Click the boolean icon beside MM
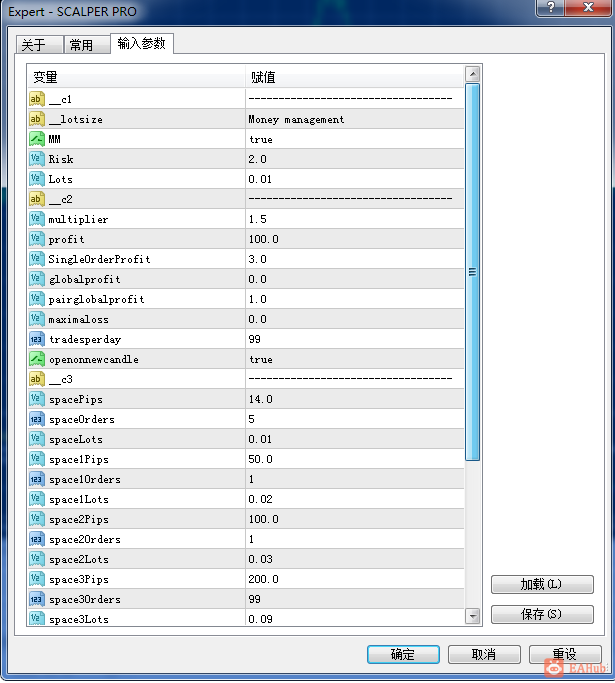Screen dimensions: 615x683 pos(37,139)
